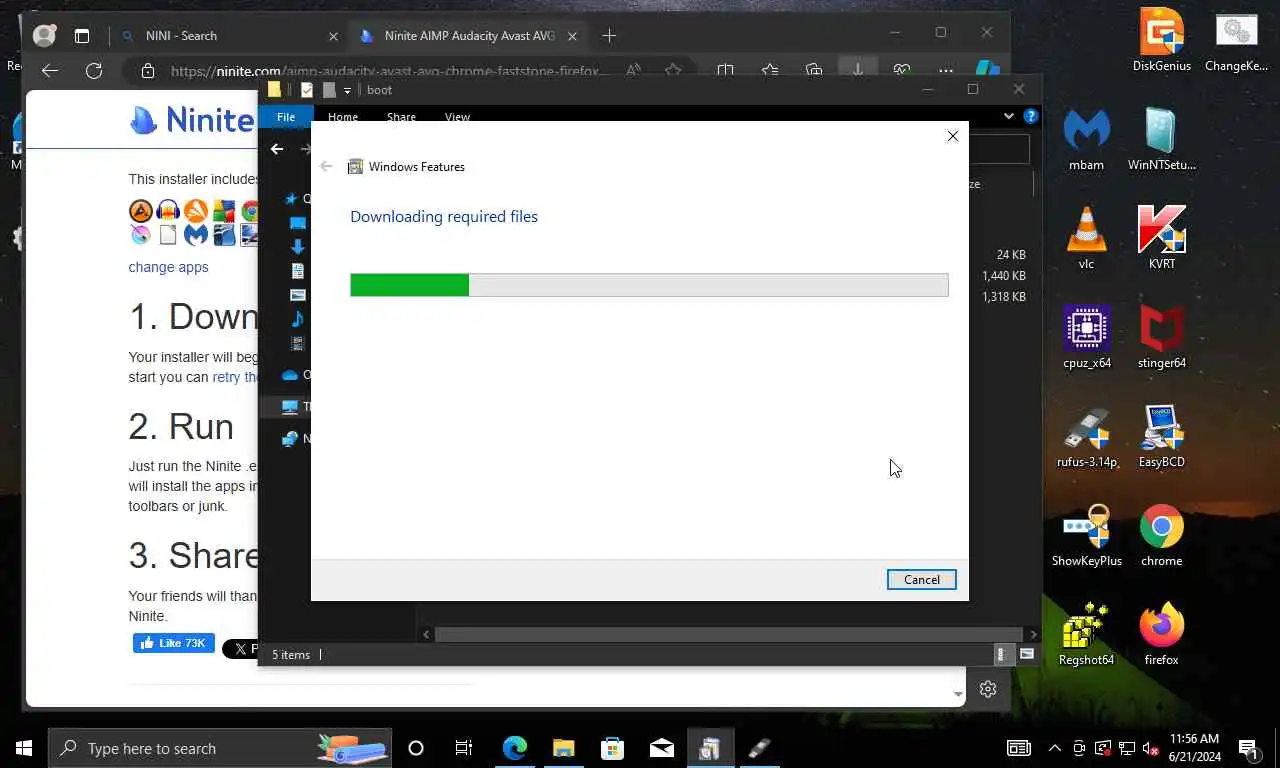1280x768 pixels.
Task: Click Facebook Like 73K button
Action: [174, 643]
